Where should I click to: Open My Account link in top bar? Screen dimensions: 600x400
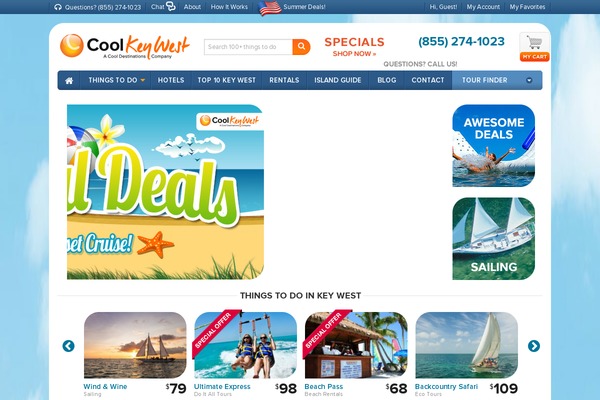(x=483, y=7)
